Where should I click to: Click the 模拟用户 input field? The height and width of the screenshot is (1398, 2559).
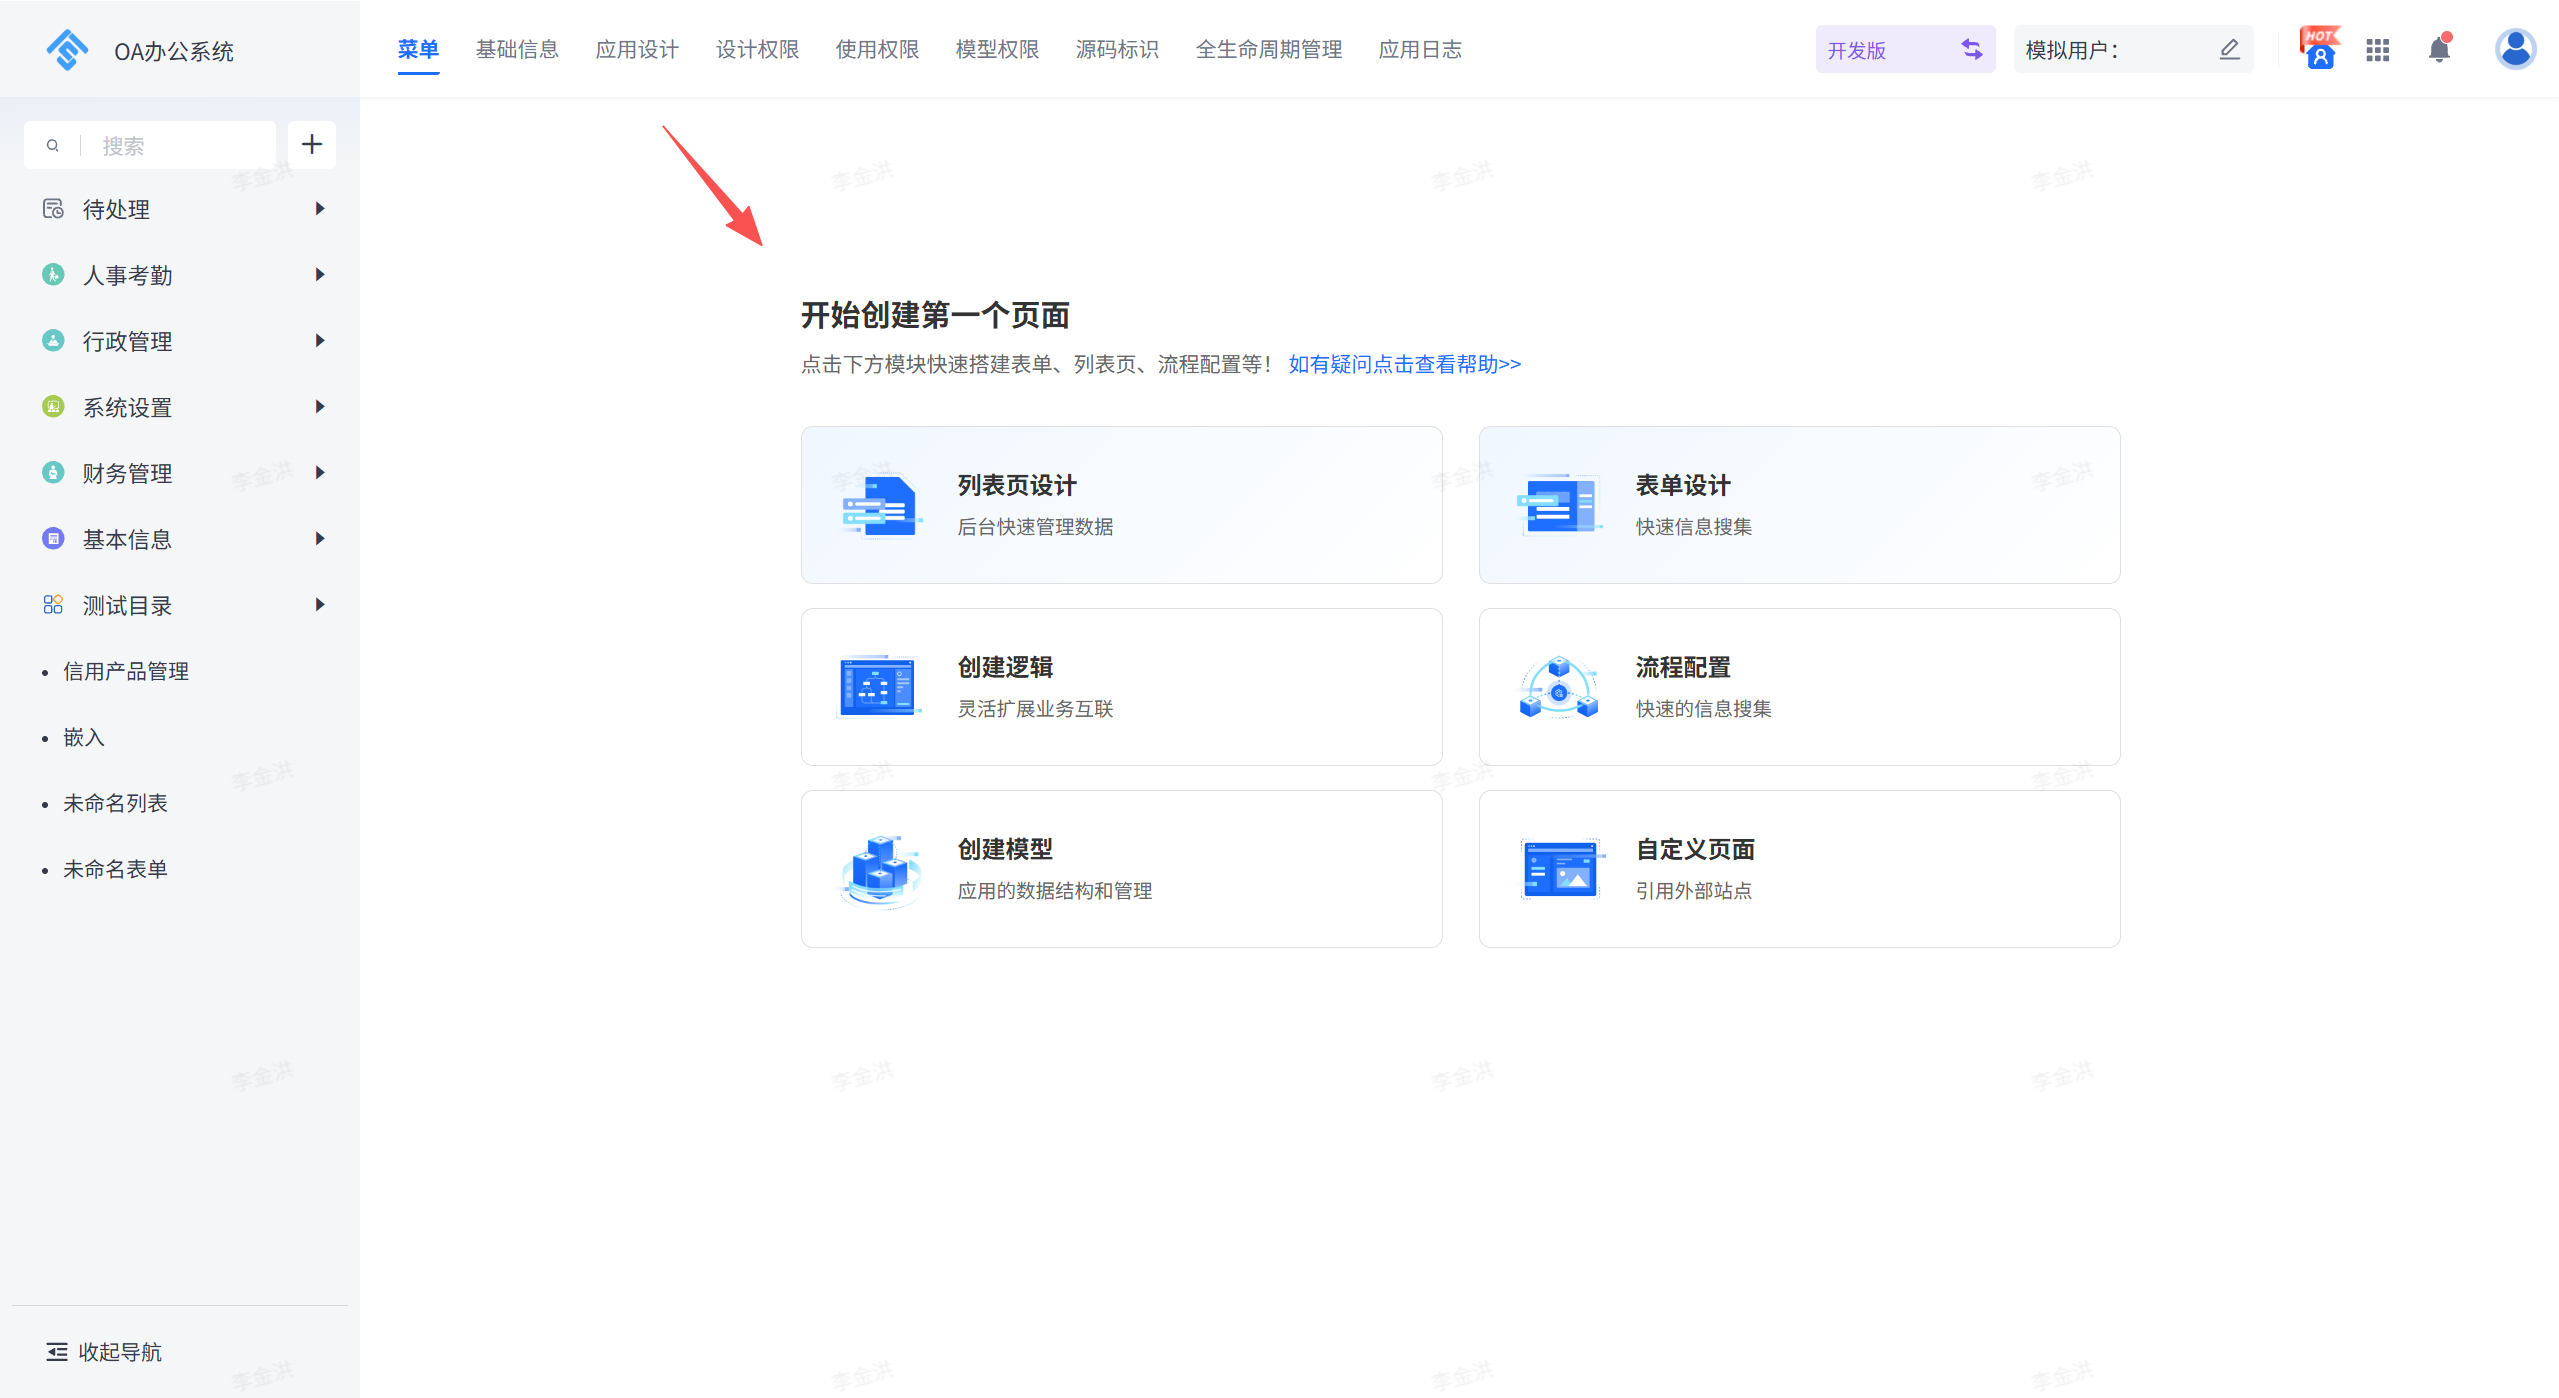point(2133,49)
